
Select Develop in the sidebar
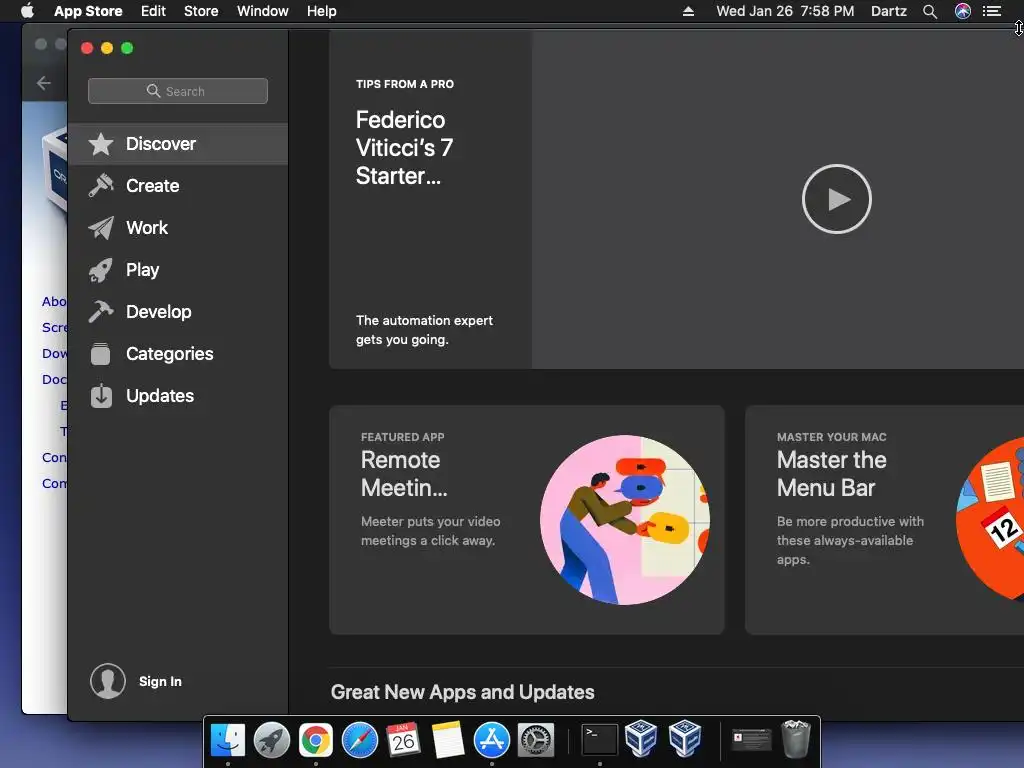[178, 312]
